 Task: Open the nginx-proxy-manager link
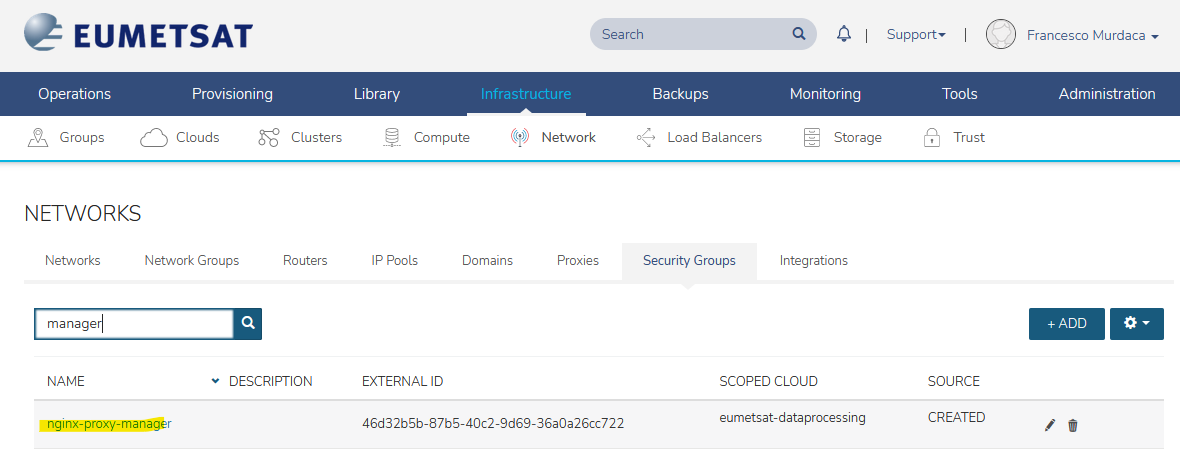click(x=109, y=423)
